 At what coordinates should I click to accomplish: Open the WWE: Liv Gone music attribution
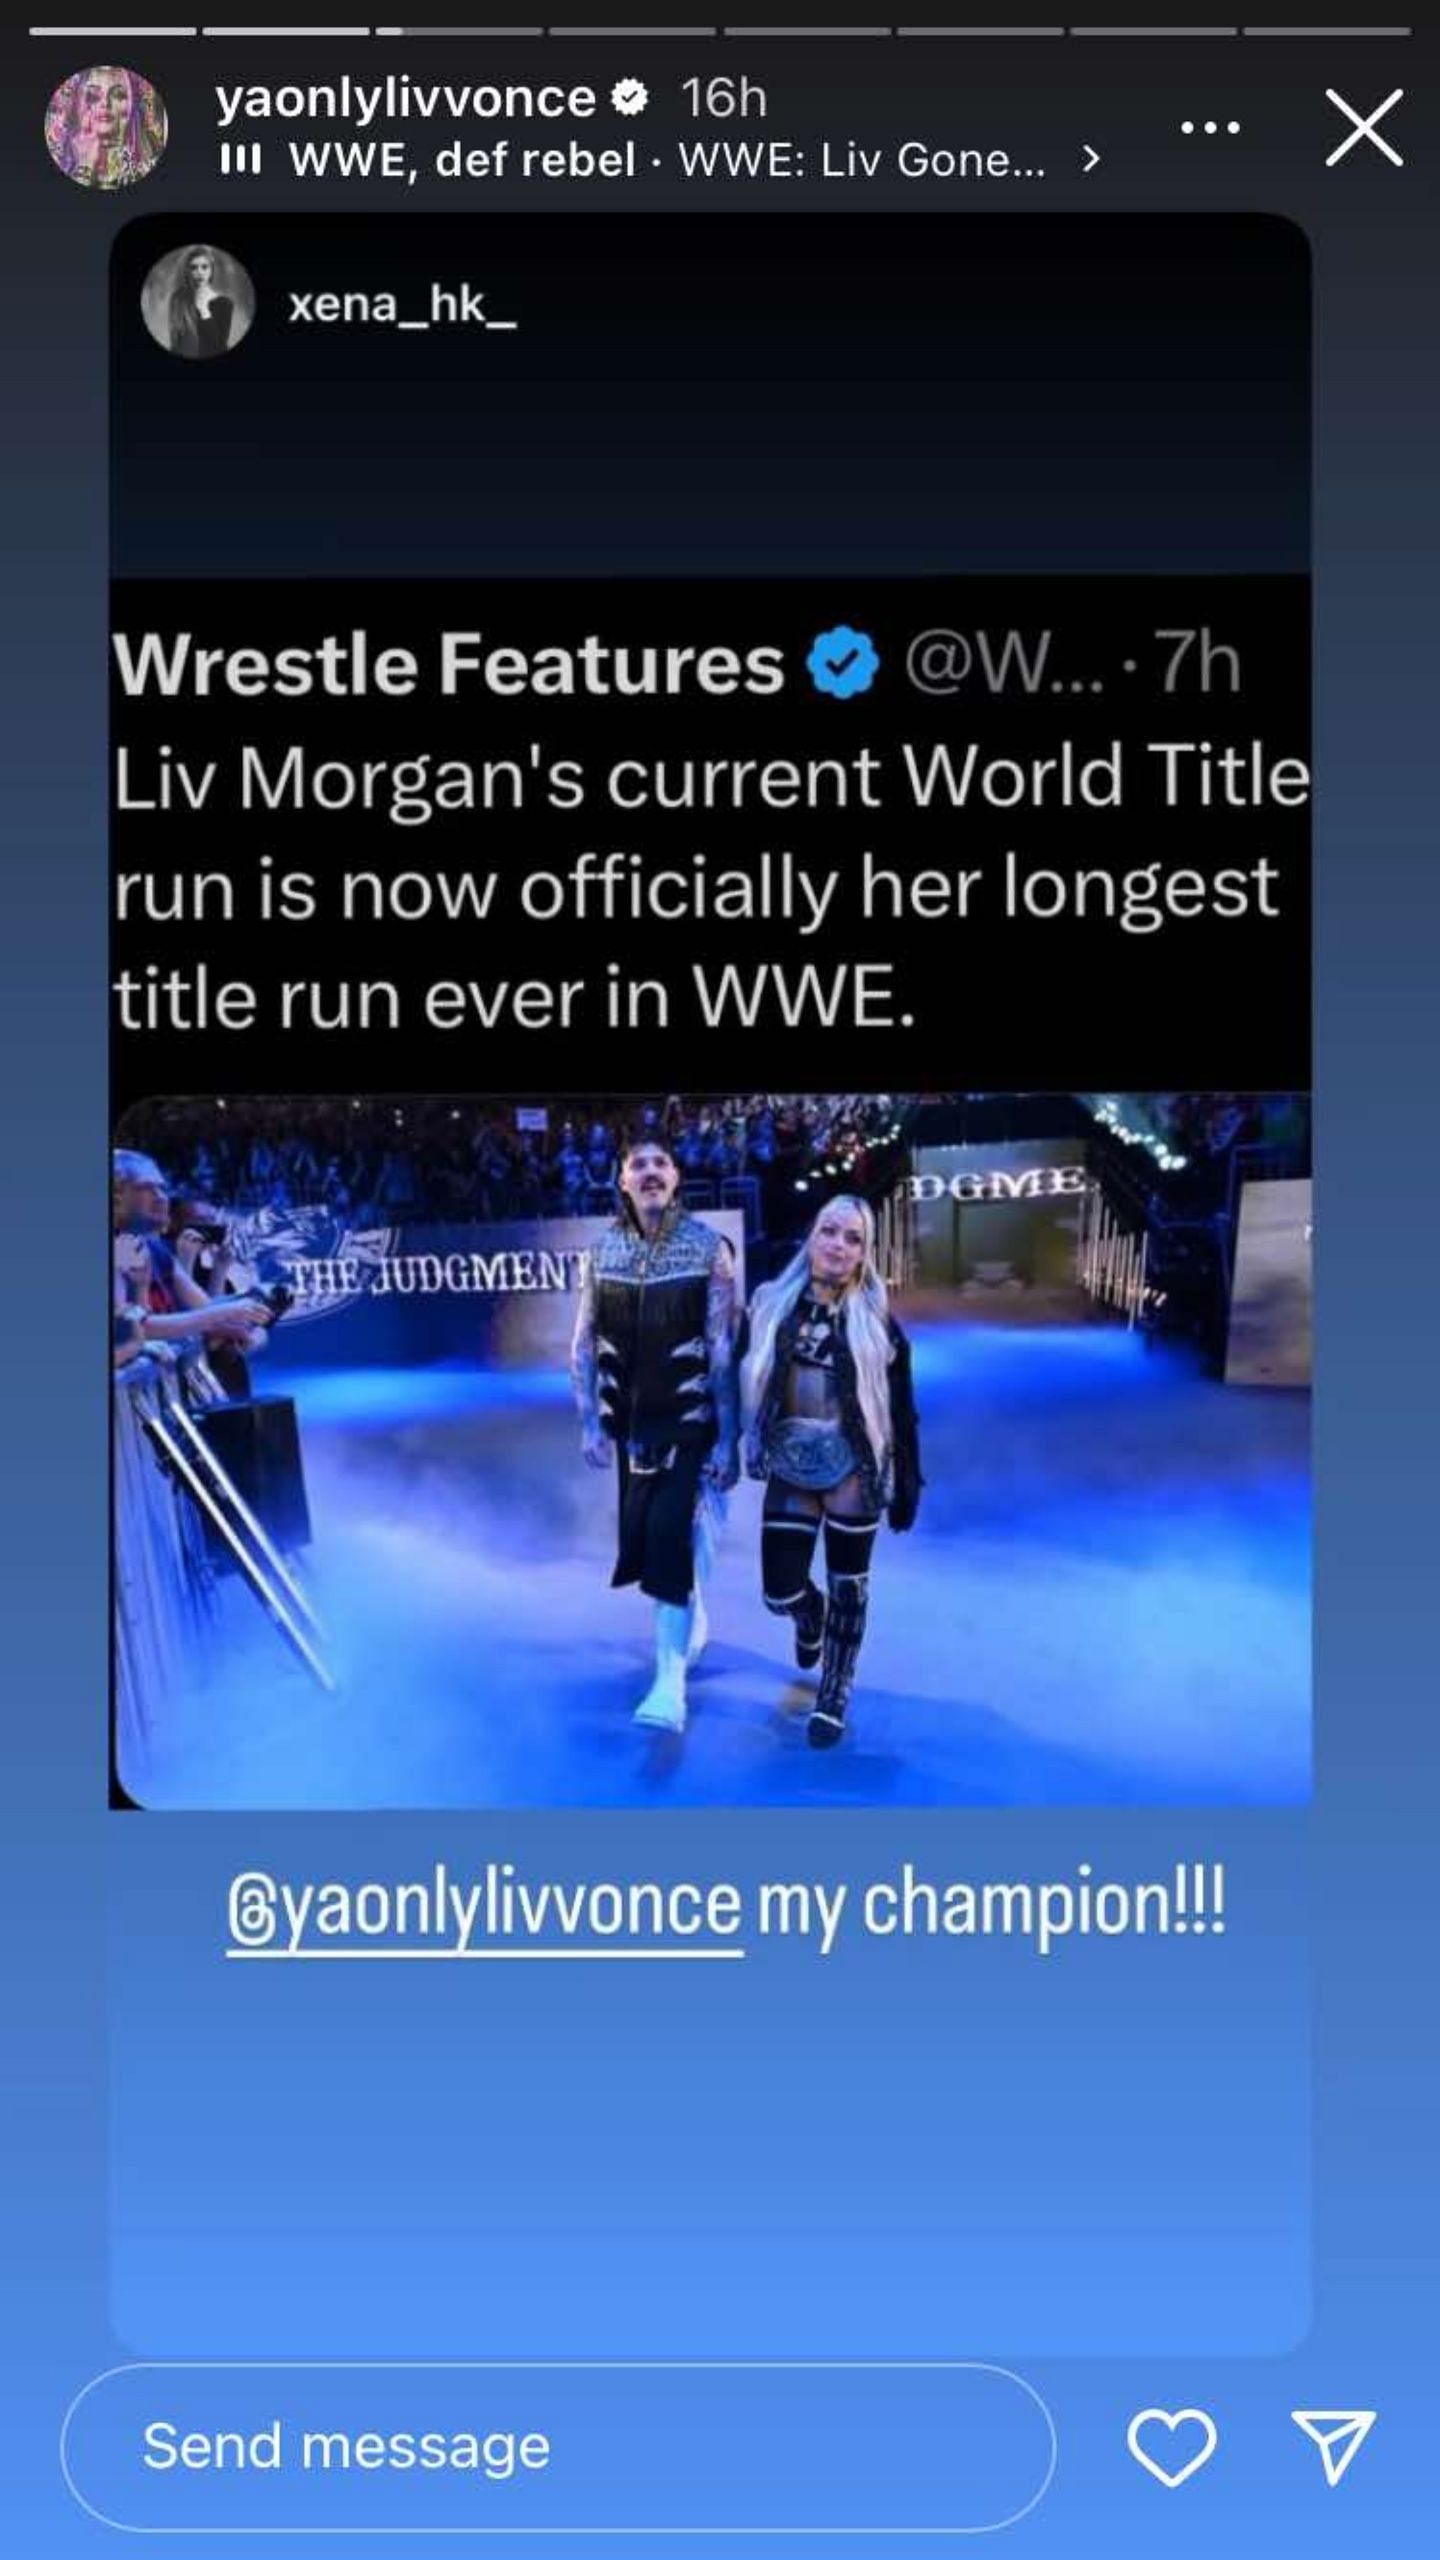click(861, 160)
